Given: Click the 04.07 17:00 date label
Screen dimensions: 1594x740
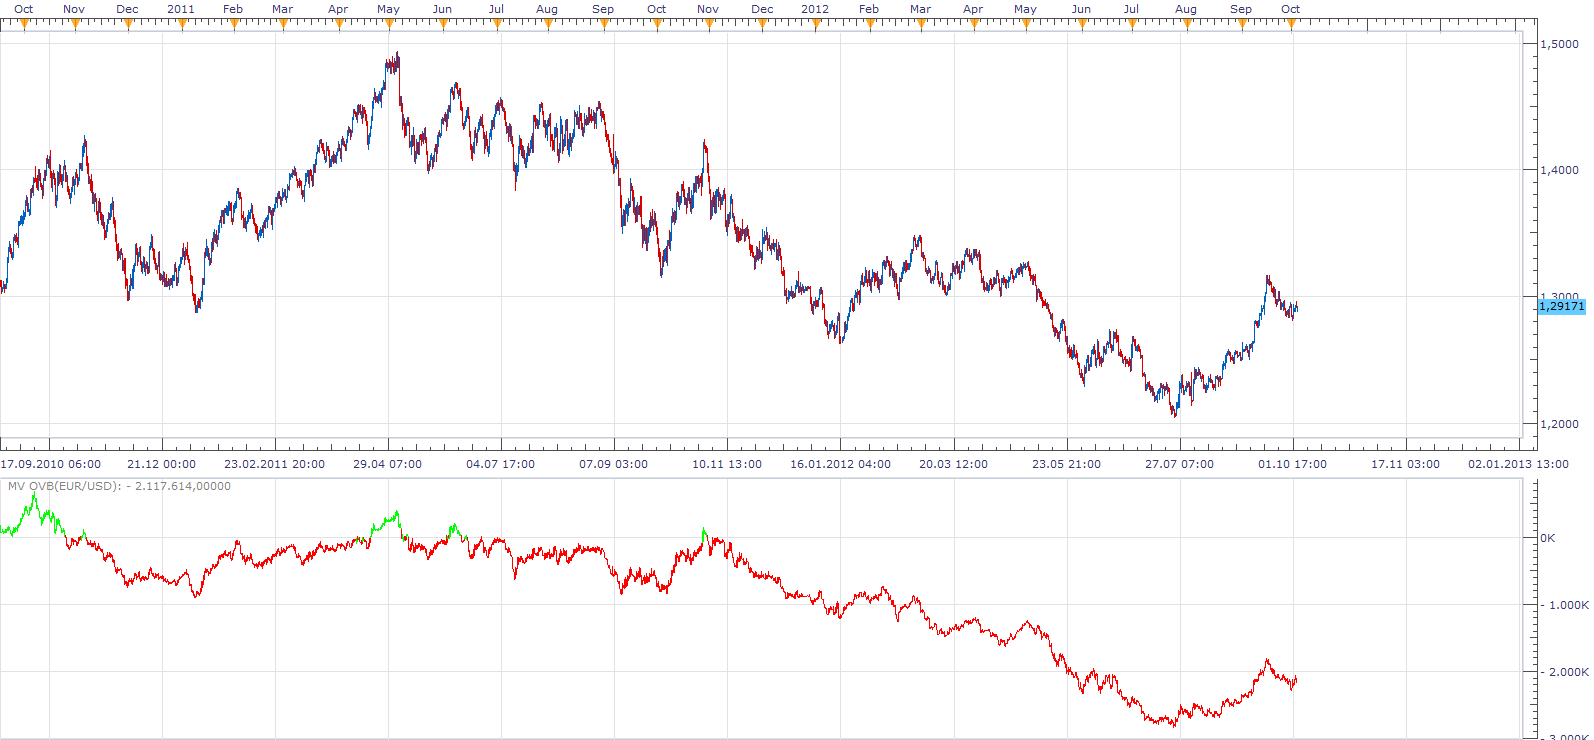Looking at the screenshot, I should (500, 464).
